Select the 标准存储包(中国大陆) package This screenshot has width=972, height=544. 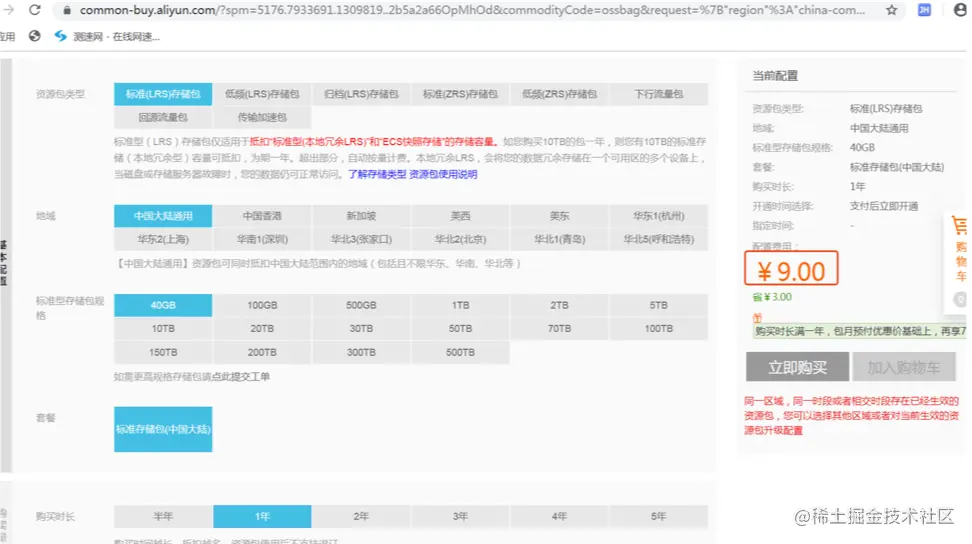point(163,429)
